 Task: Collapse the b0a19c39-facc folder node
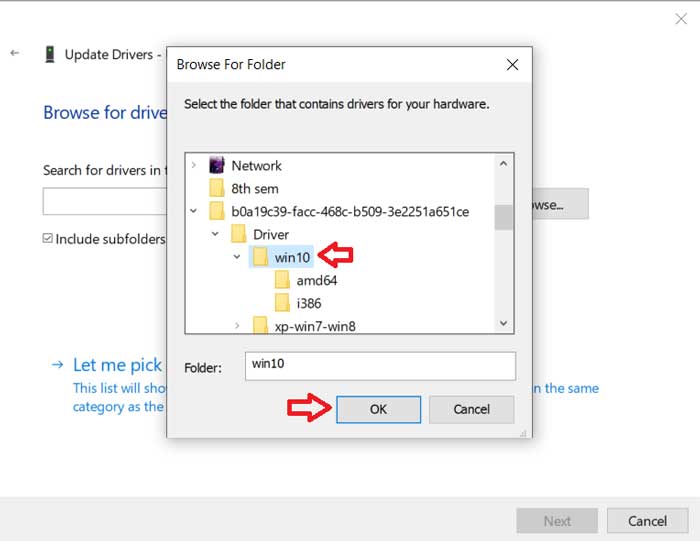(x=193, y=211)
